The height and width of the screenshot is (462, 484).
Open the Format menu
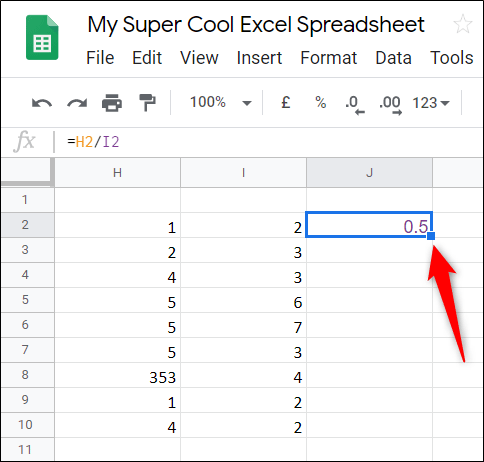(329, 58)
